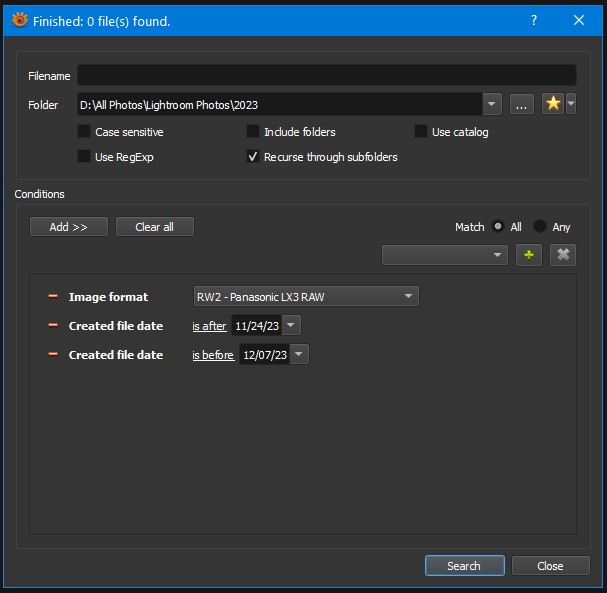Click the 'is before' operator link

[213, 355]
